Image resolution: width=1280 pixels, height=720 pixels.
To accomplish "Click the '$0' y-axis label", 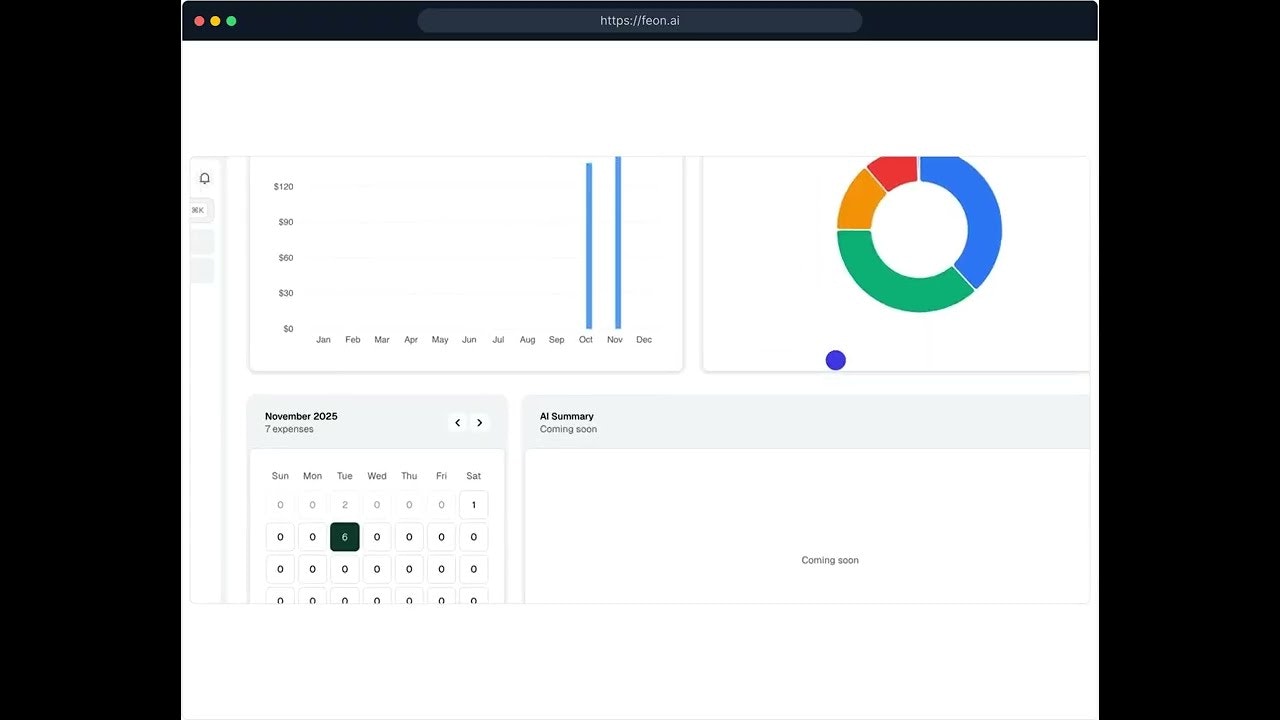I will [x=288, y=329].
